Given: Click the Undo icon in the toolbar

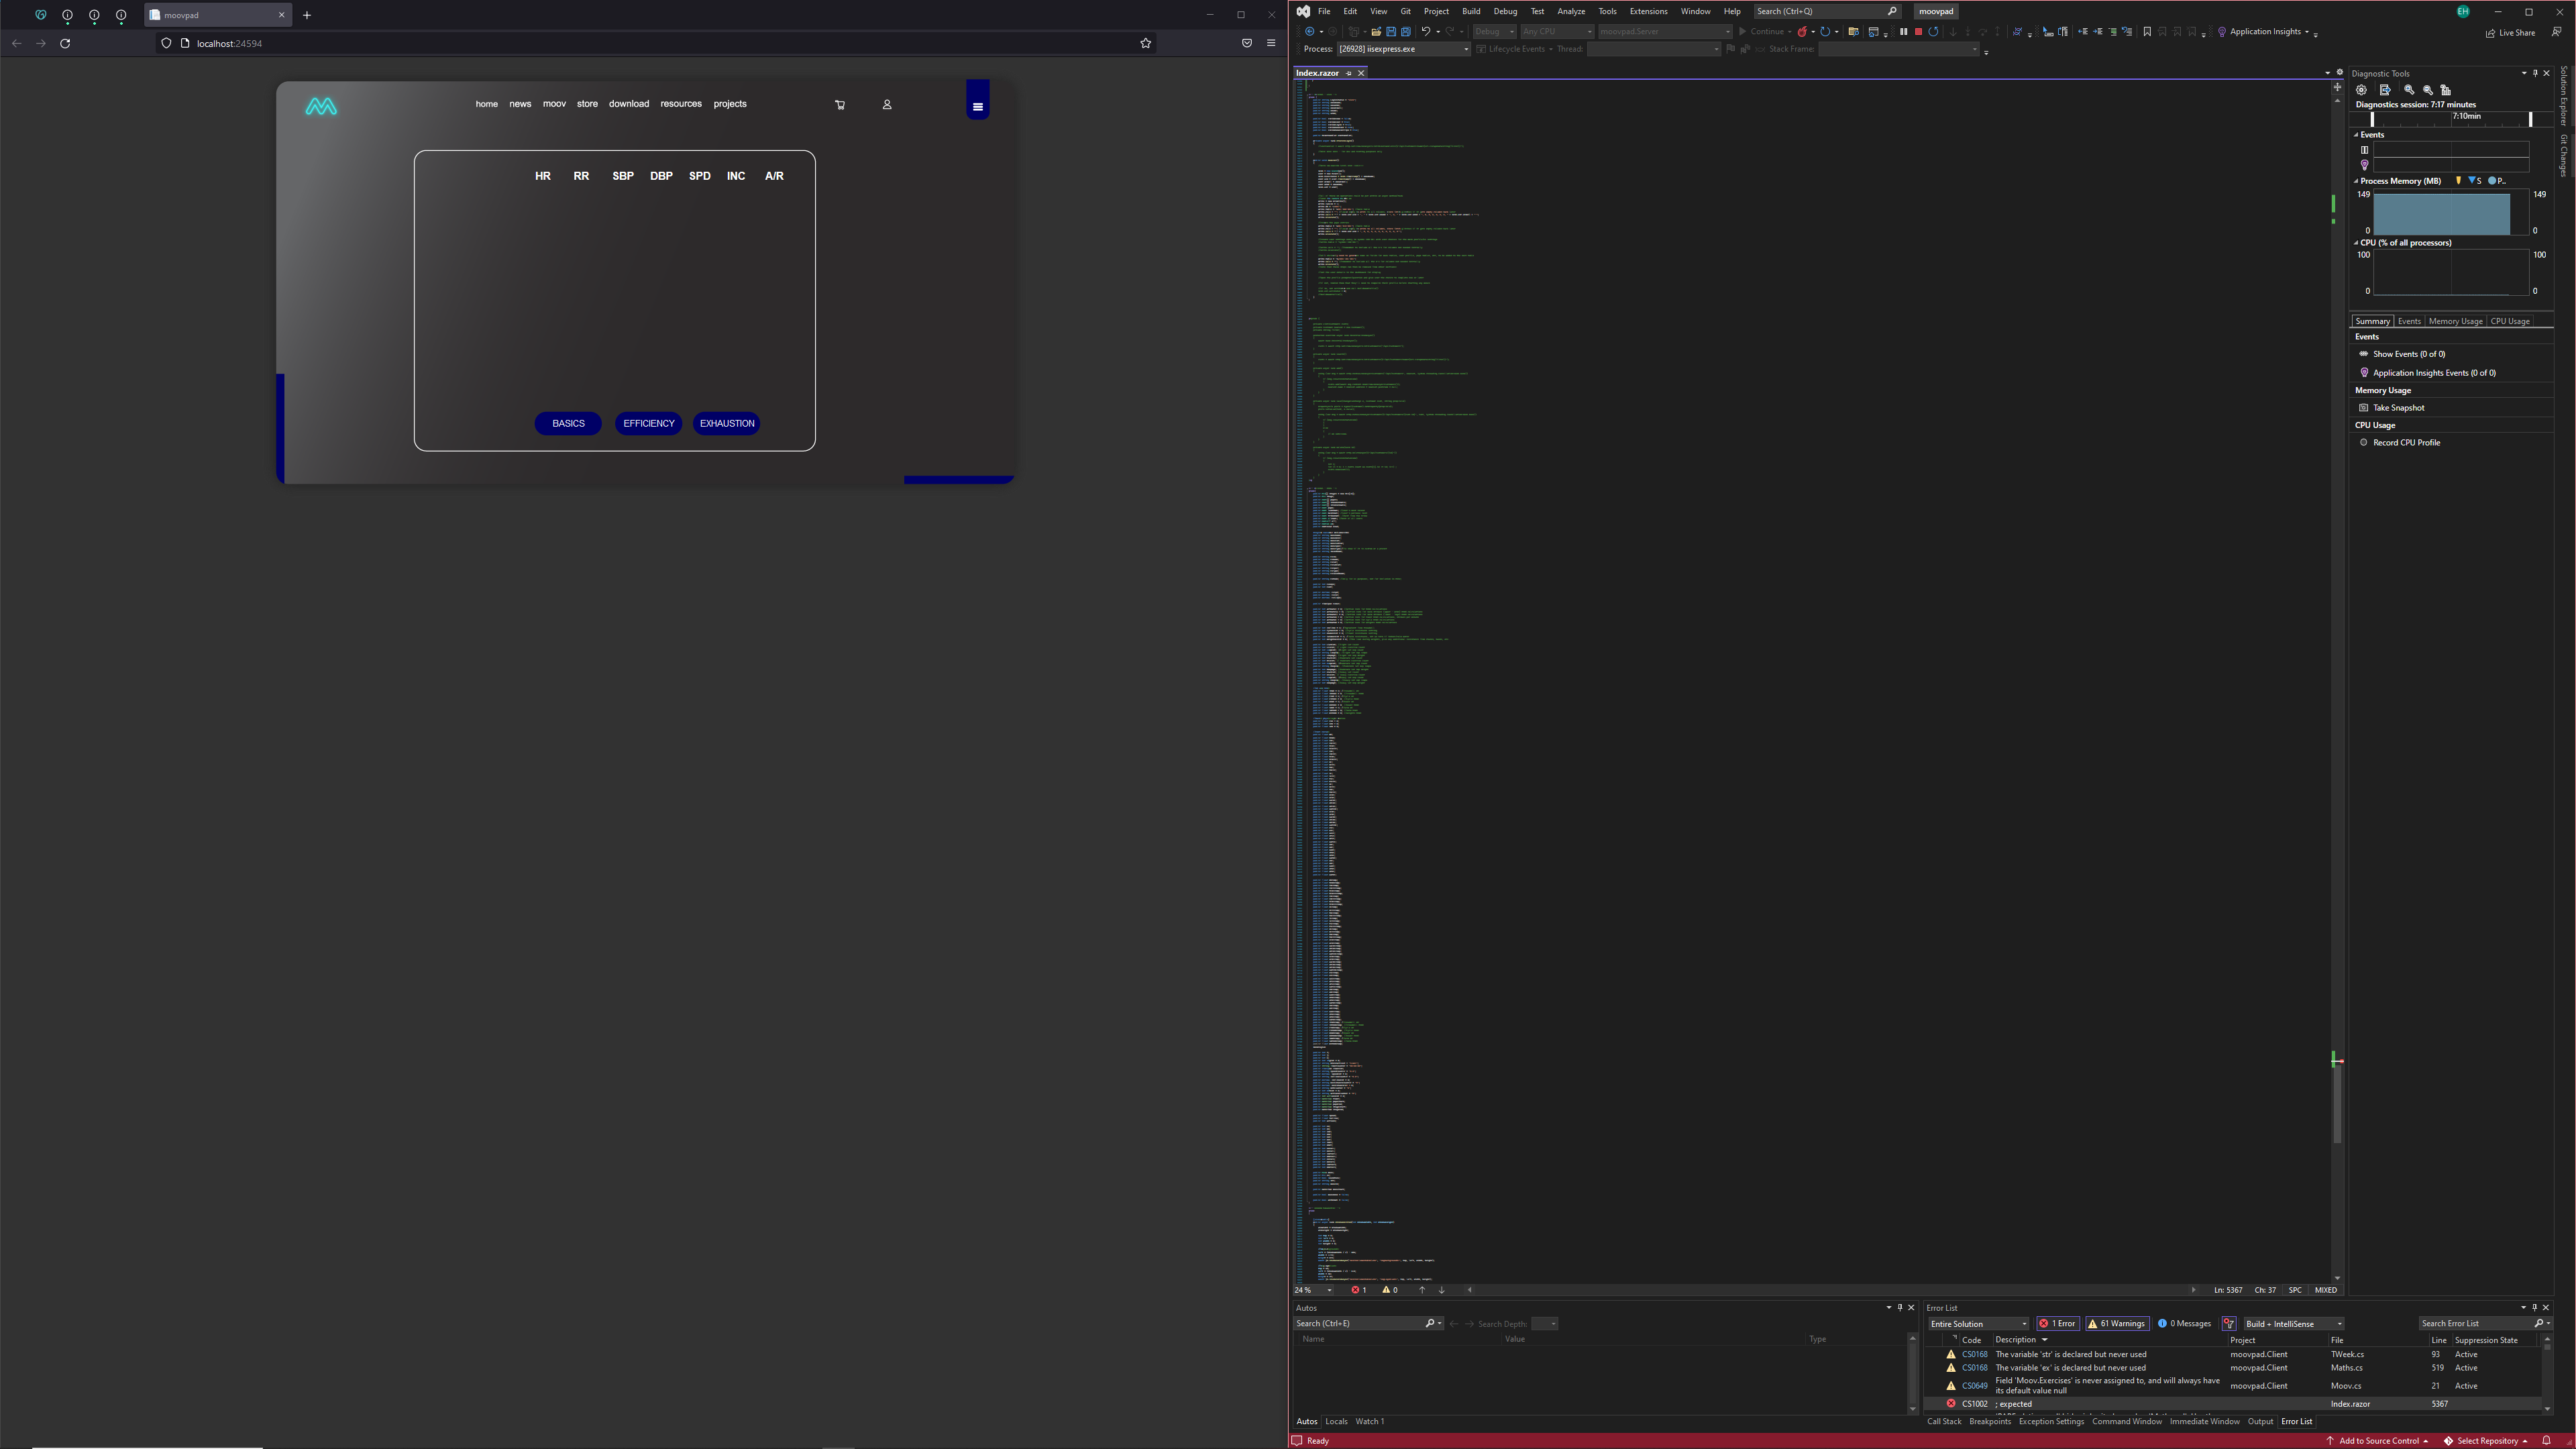Looking at the screenshot, I should (x=1426, y=32).
